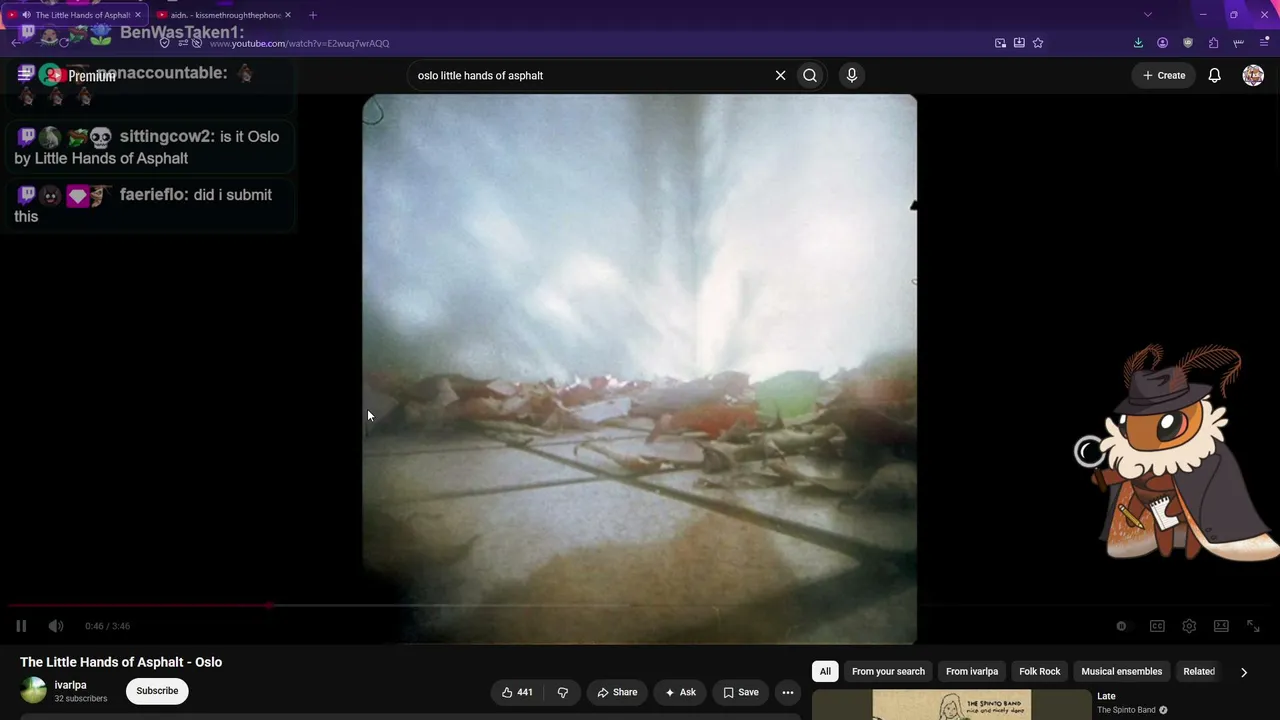Open the YouTube notifications bell
The height and width of the screenshot is (720, 1280).
1215,75
